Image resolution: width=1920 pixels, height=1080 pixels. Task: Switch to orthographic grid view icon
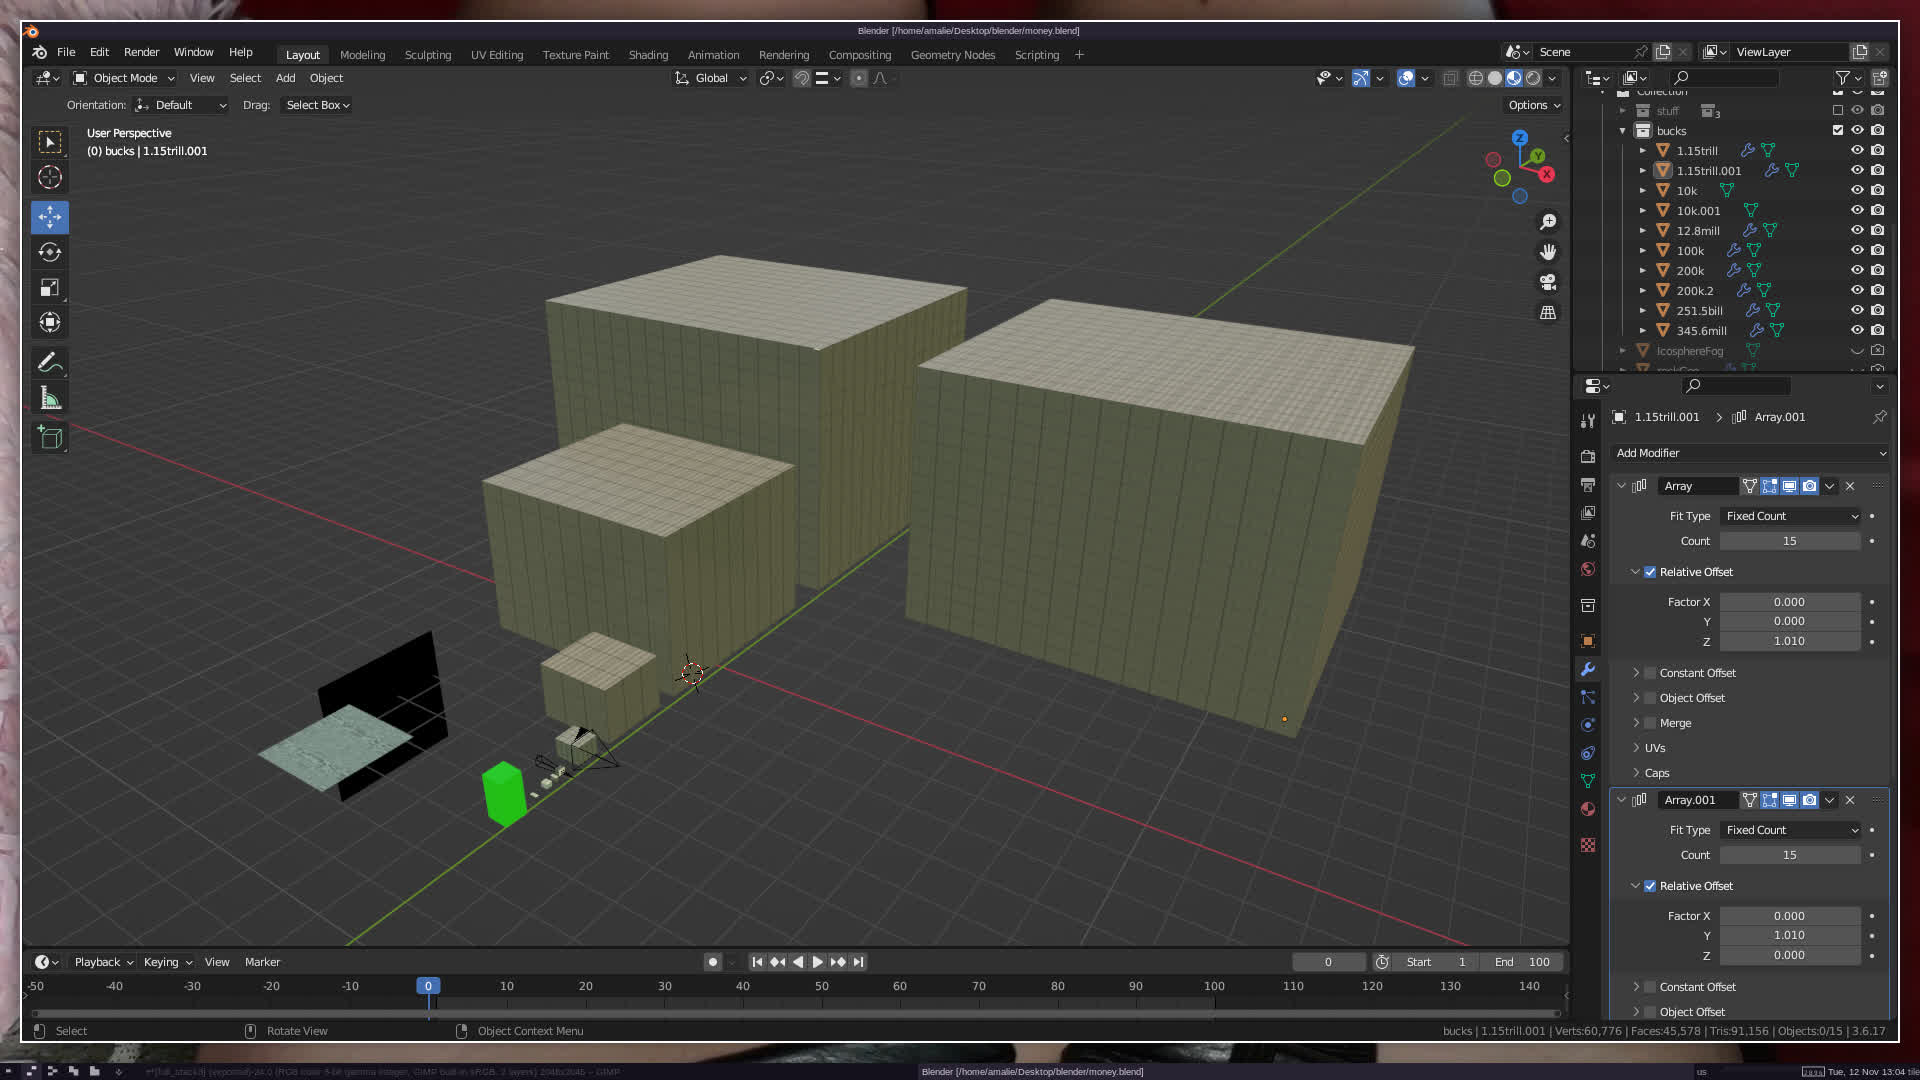1548,313
